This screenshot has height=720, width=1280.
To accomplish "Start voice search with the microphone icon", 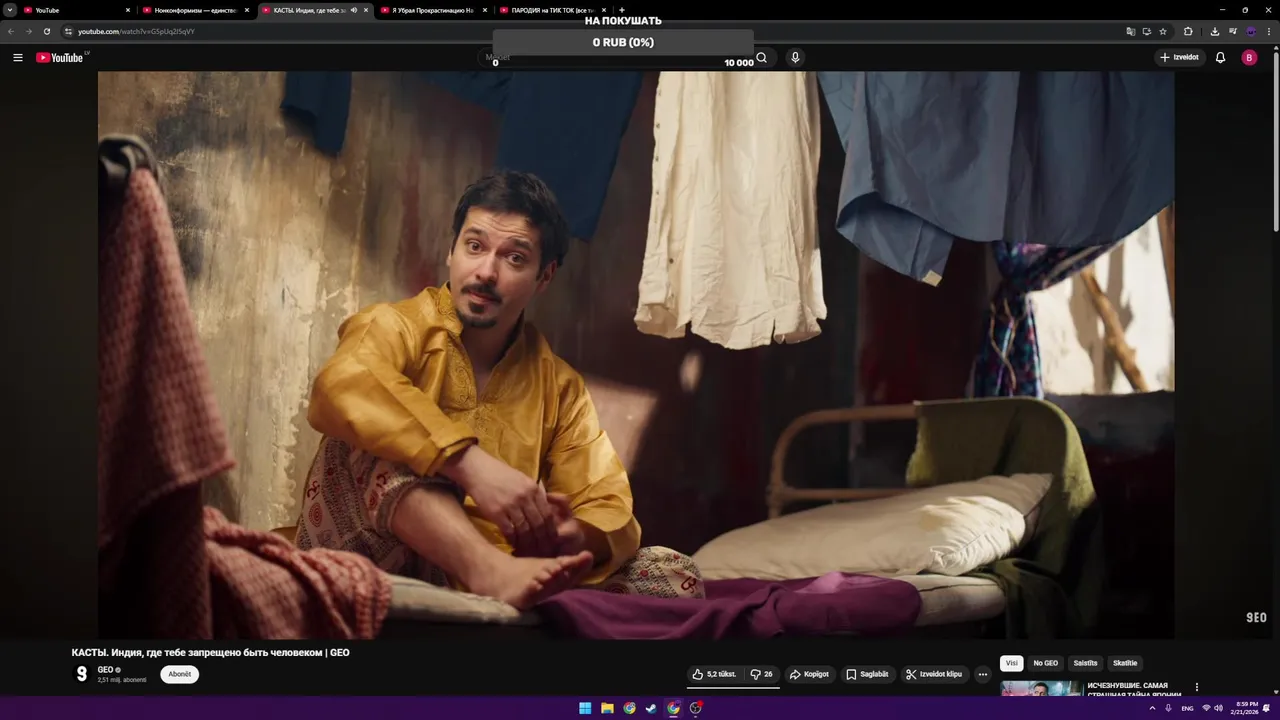I will pyautogui.click(x=795, y=58).
